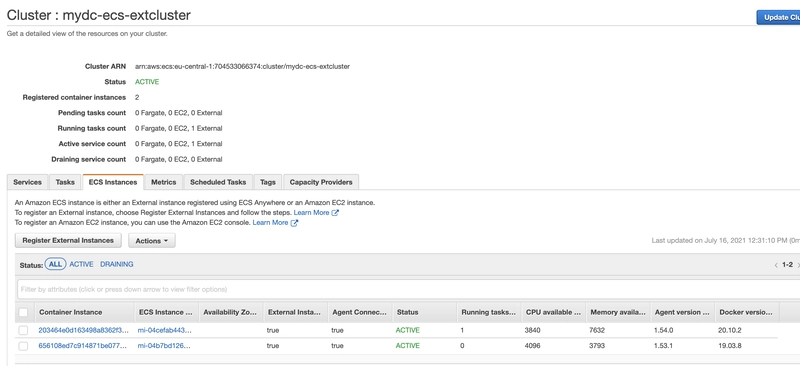Viewport: 800px width, 366px height.
Task: Click the Cluster : mydc-ecs-extcluster heading
Action: click(x=98, y=15)
